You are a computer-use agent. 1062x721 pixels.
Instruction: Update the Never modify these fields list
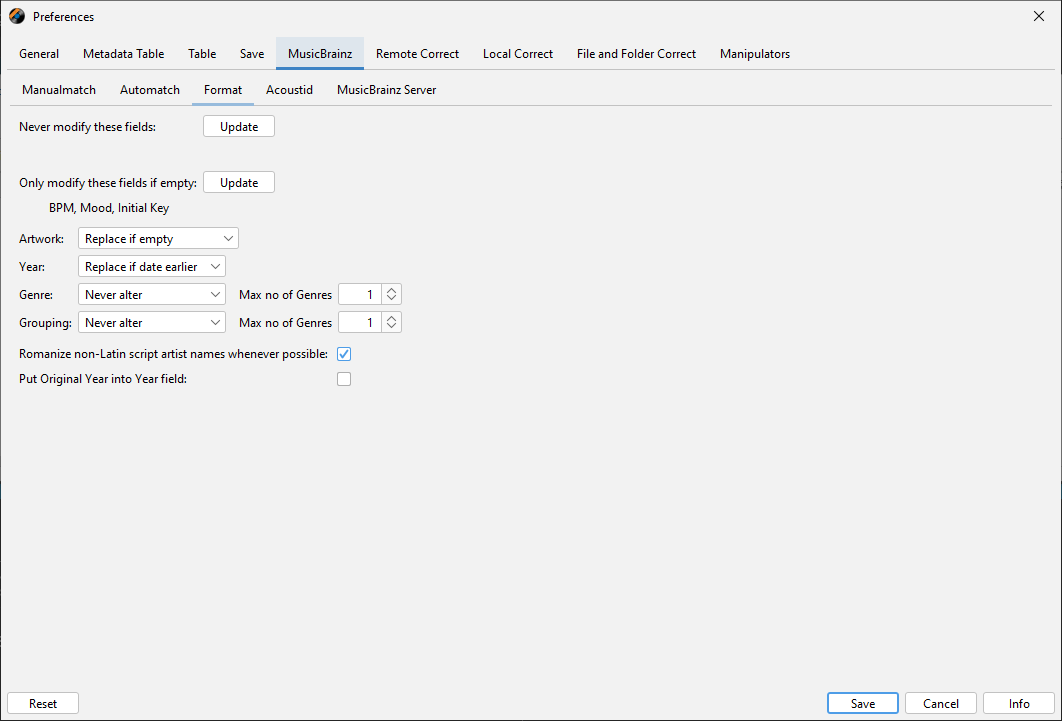[x=239, y=127]
